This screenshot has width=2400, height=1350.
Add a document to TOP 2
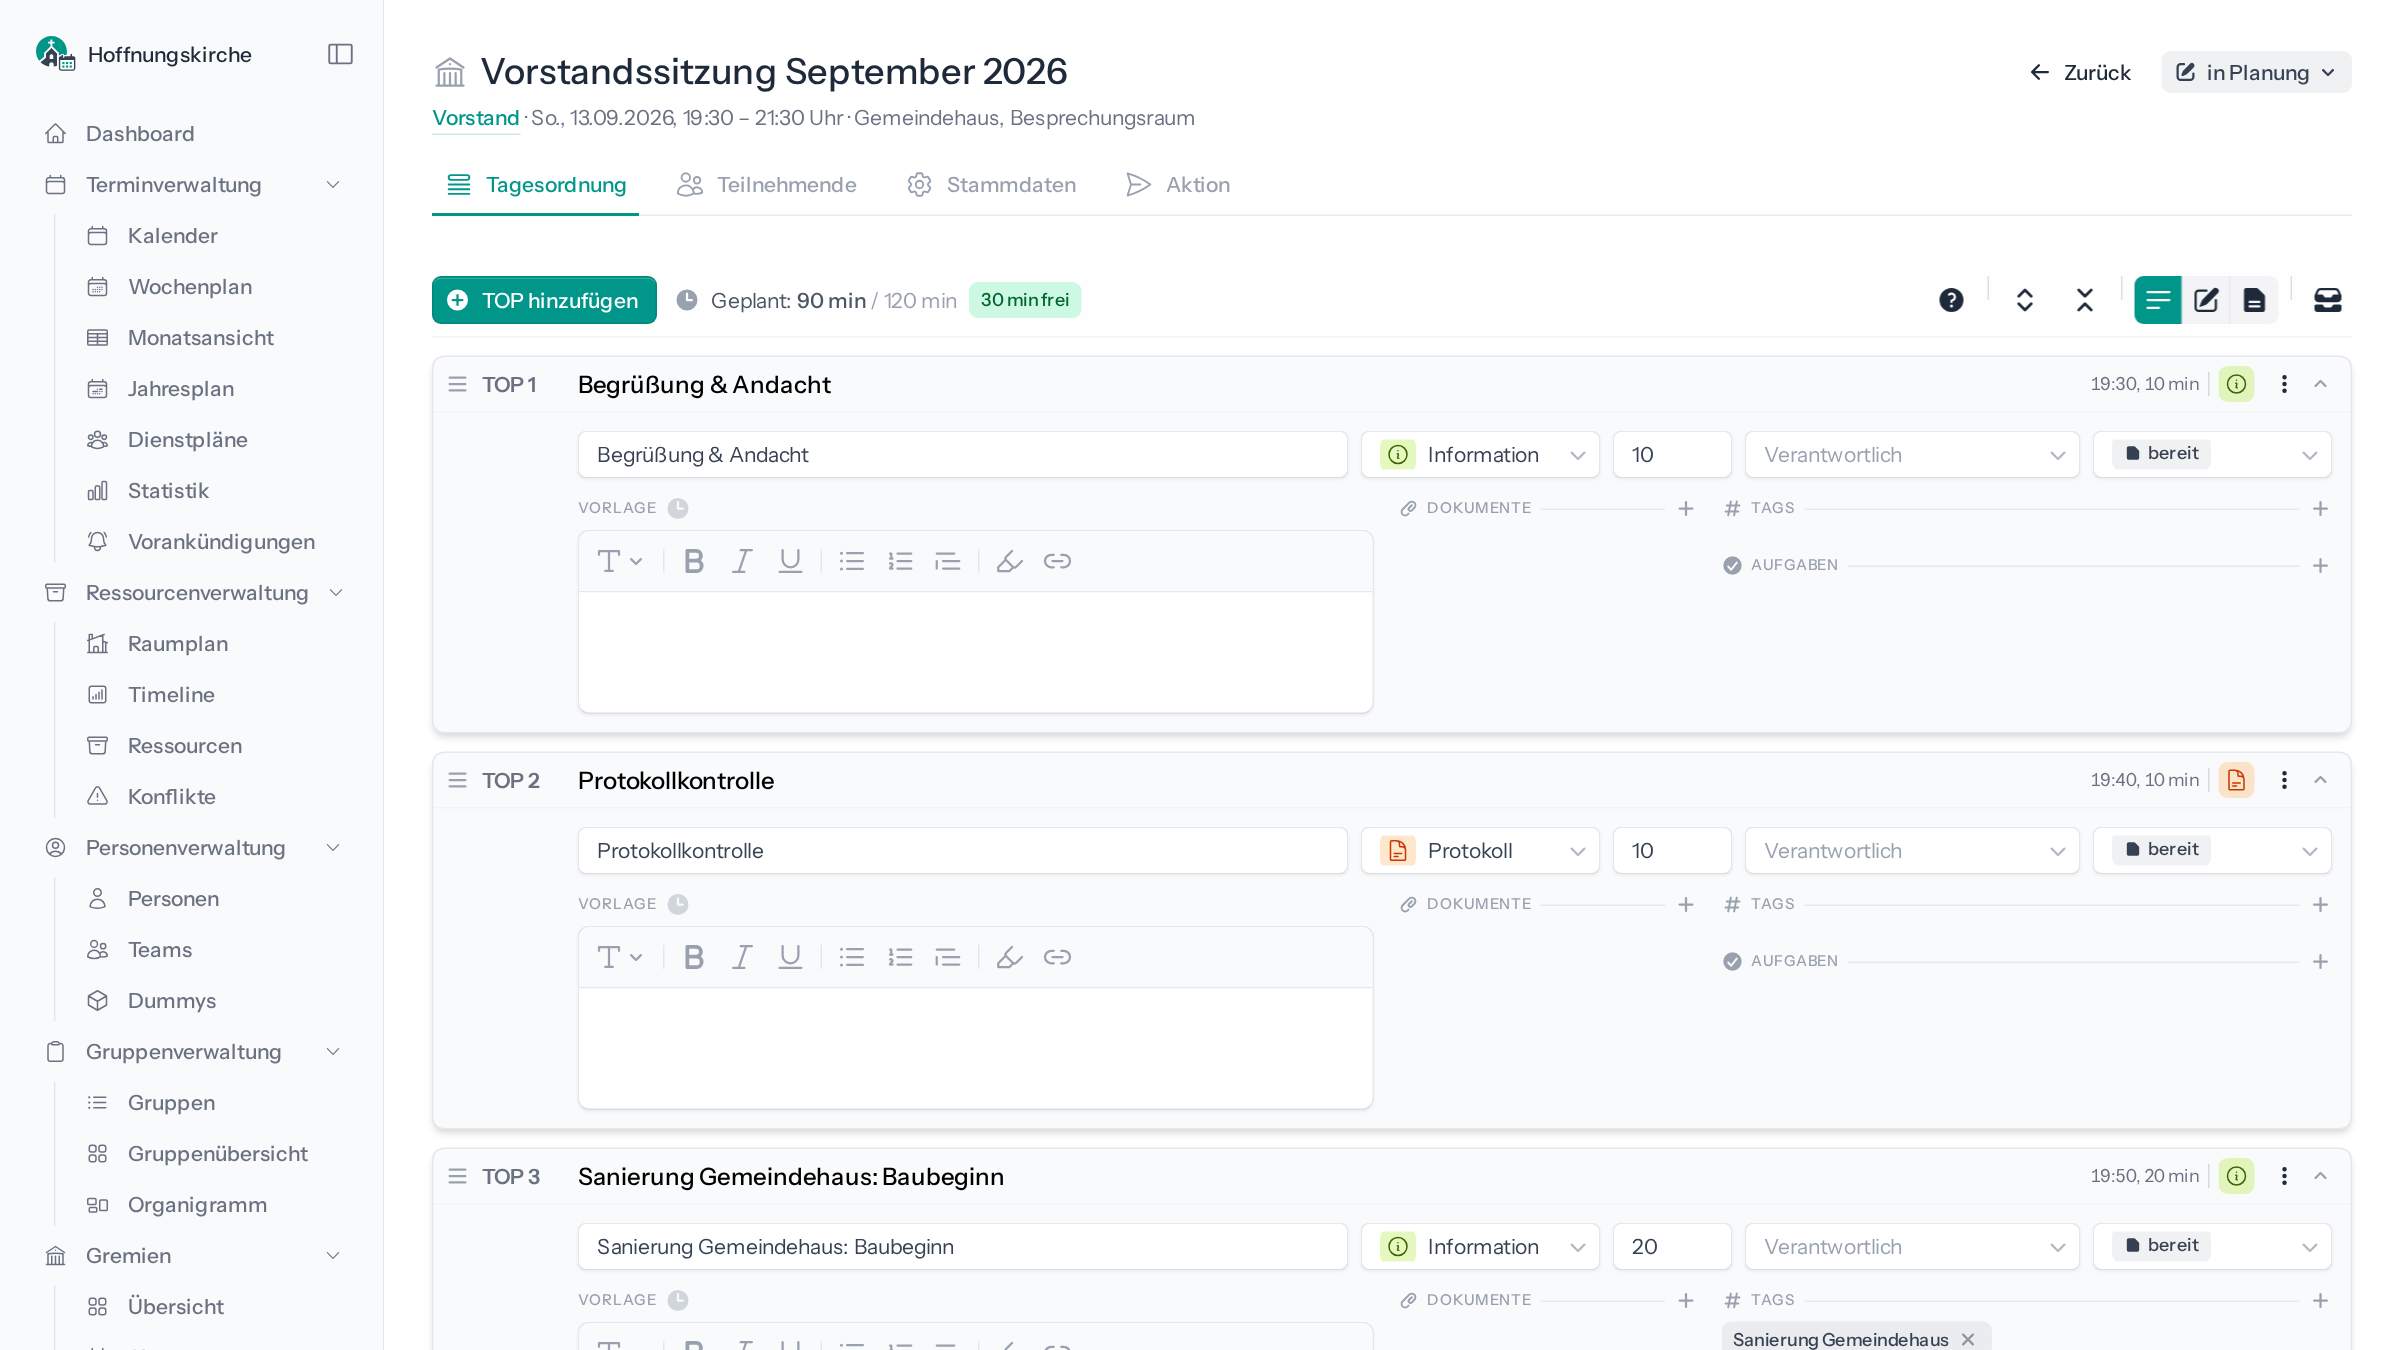tap(1686, 905)
